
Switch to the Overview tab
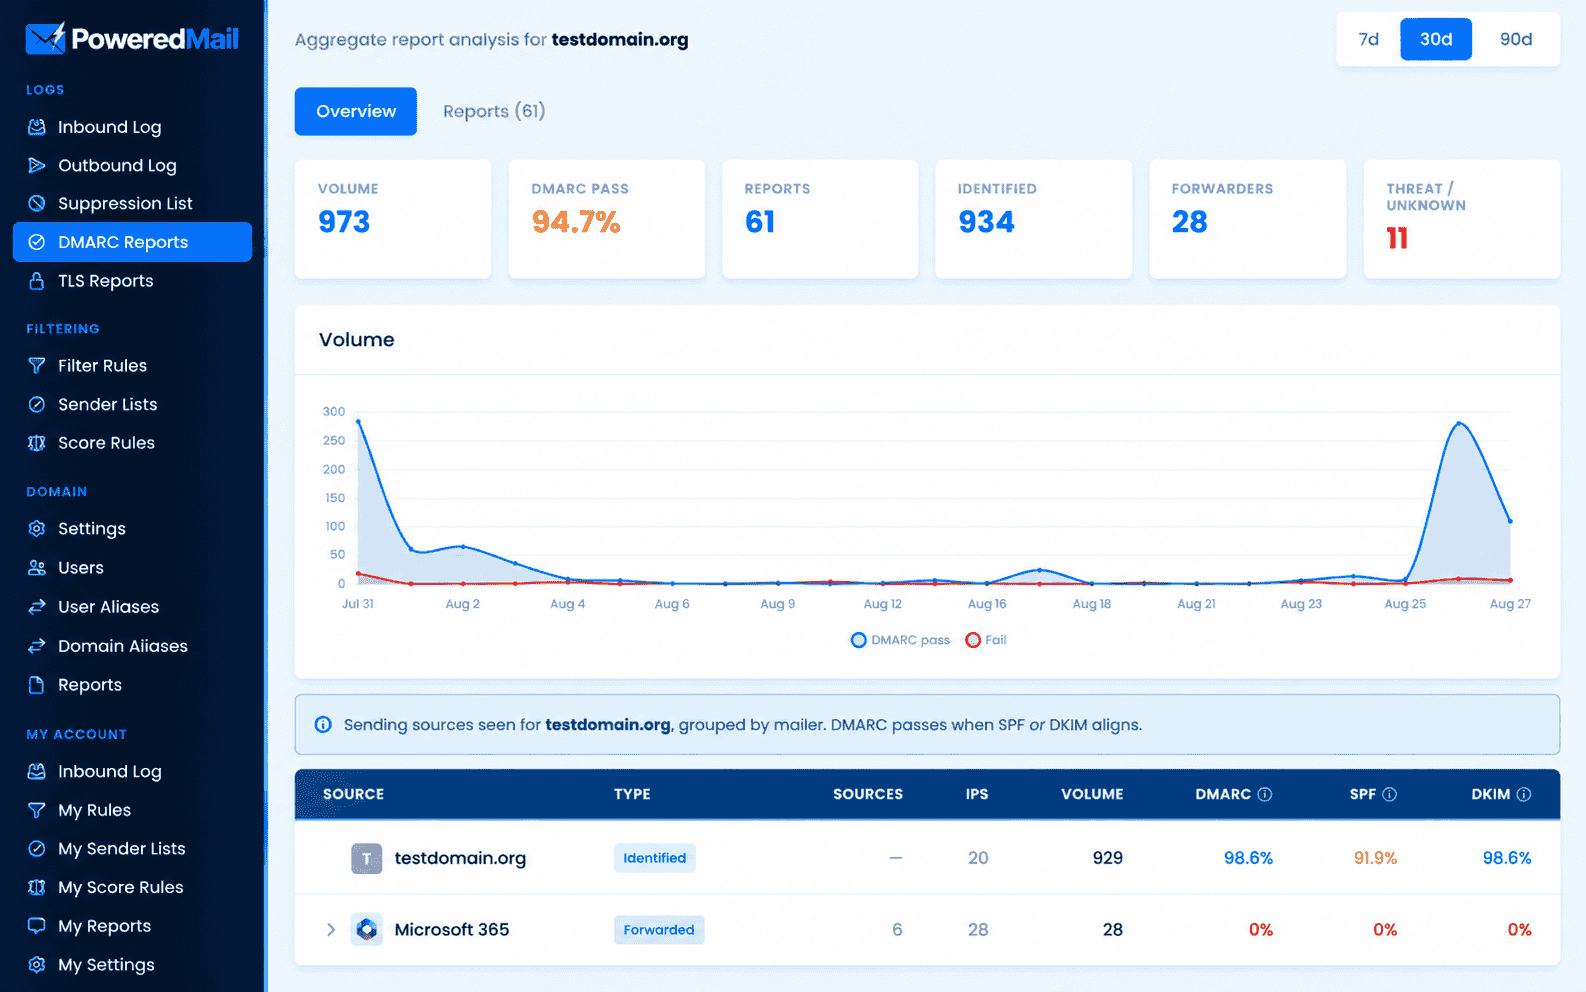[x=356, y=111]
